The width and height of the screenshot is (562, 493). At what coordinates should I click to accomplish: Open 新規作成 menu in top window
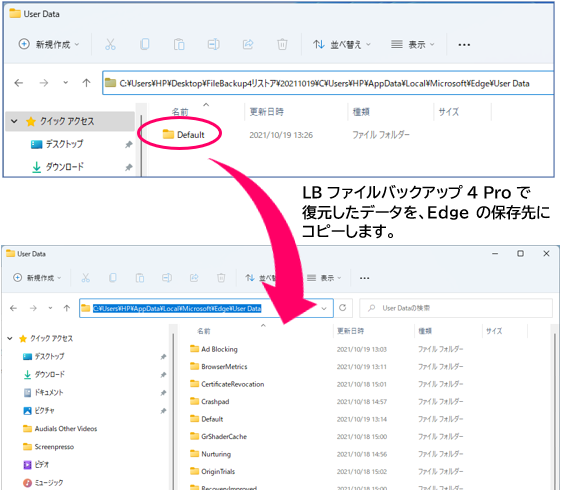[49, 44]
